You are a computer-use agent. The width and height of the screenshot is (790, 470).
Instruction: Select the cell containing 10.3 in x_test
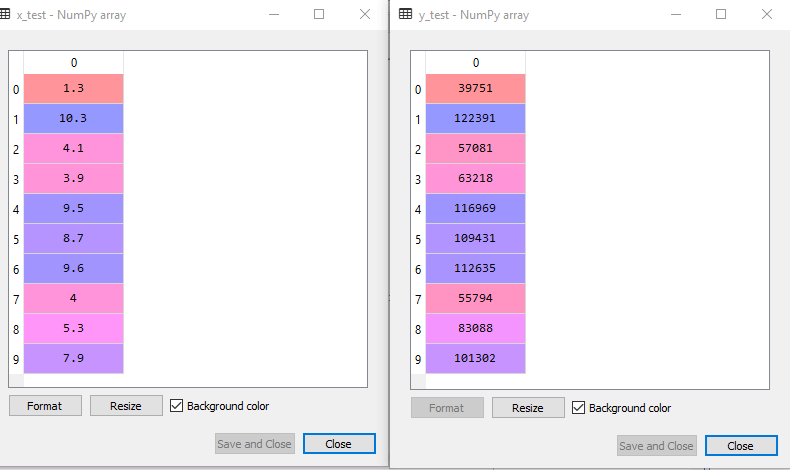pos(73,118)
